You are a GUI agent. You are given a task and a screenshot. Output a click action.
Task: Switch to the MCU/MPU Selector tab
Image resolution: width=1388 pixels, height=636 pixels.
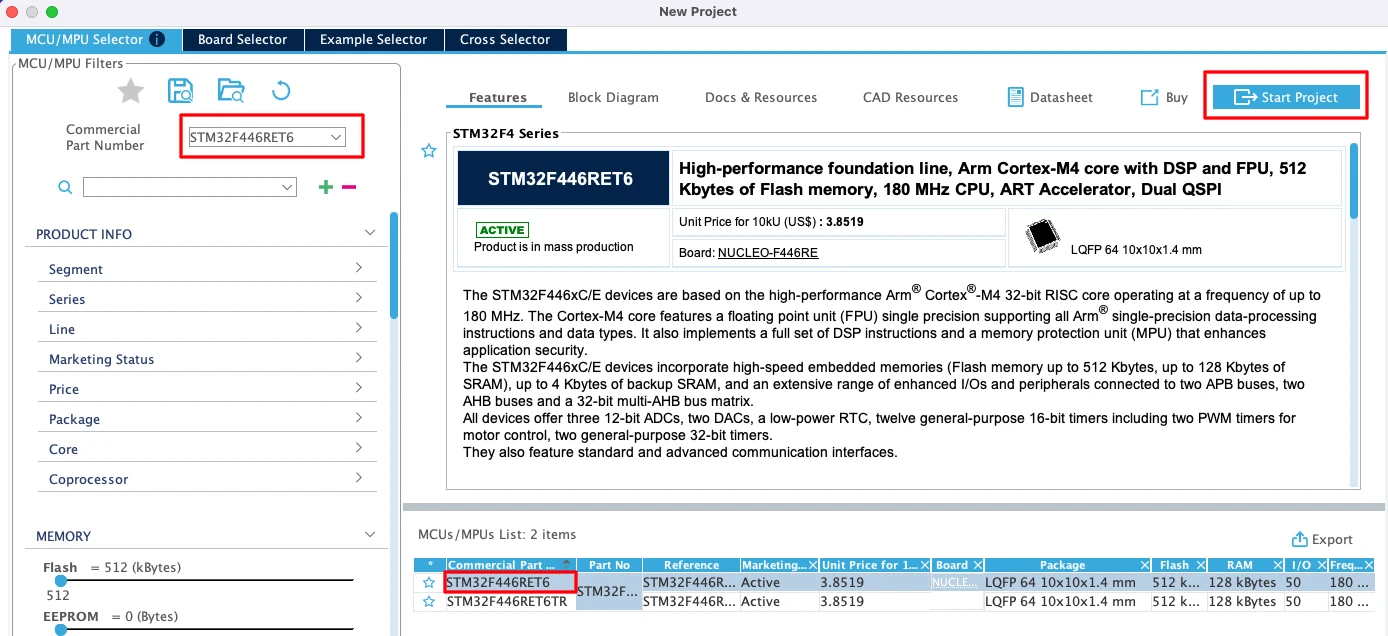coord(96,40)
